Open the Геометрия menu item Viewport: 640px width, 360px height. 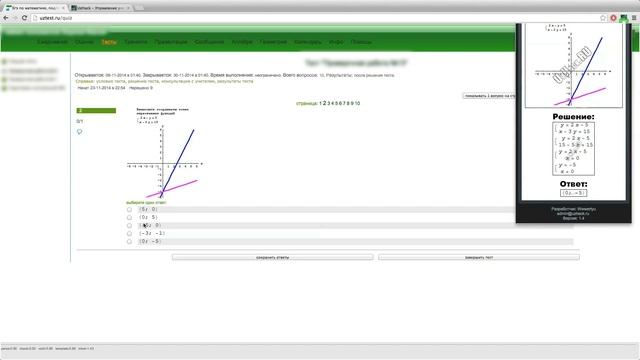click(x=273, y=42)
